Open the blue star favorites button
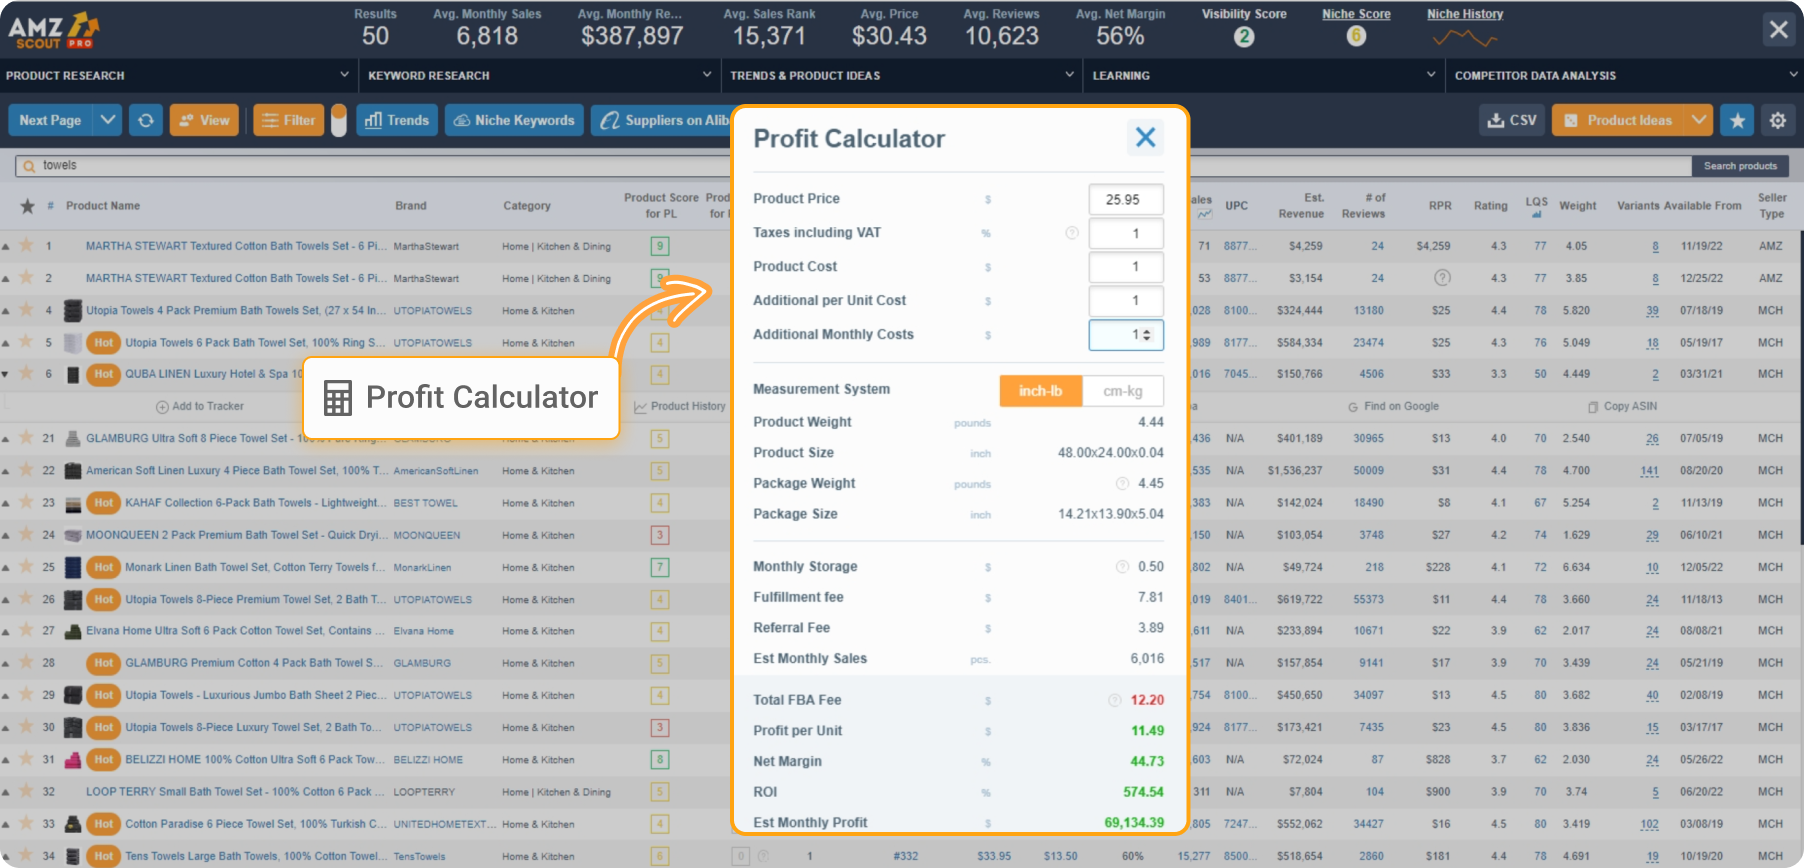1804x868 pixels. [1738, 120]
